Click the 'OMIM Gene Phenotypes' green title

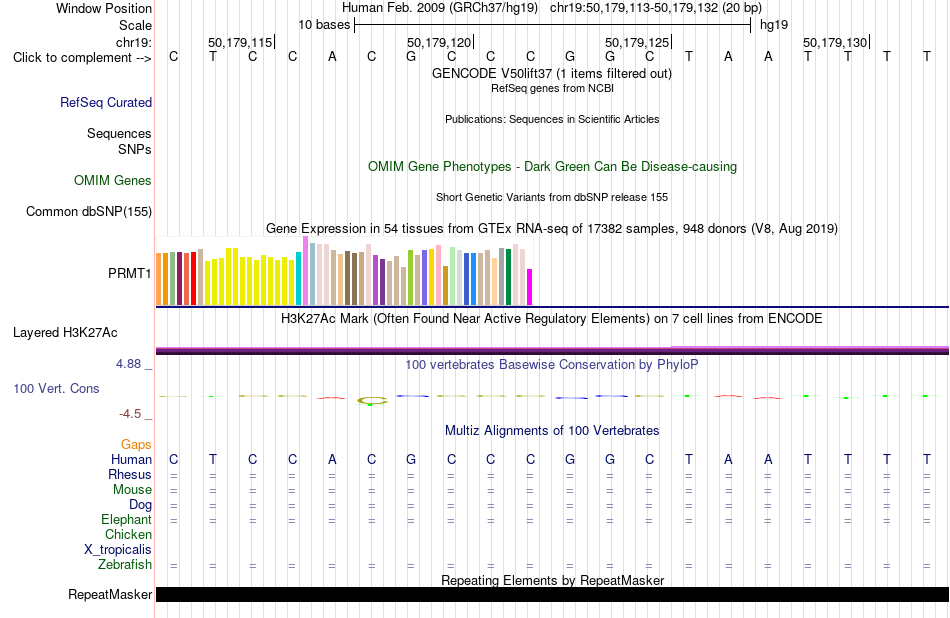pyautogui.click(x=552, y=167)
